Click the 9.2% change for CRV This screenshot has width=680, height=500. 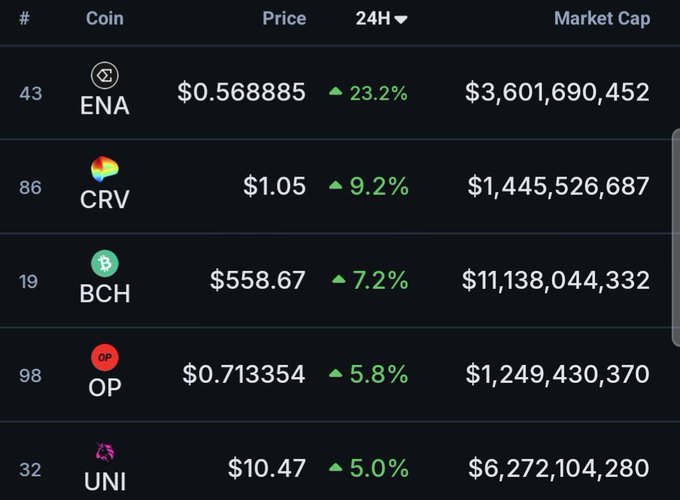(379, 186)
